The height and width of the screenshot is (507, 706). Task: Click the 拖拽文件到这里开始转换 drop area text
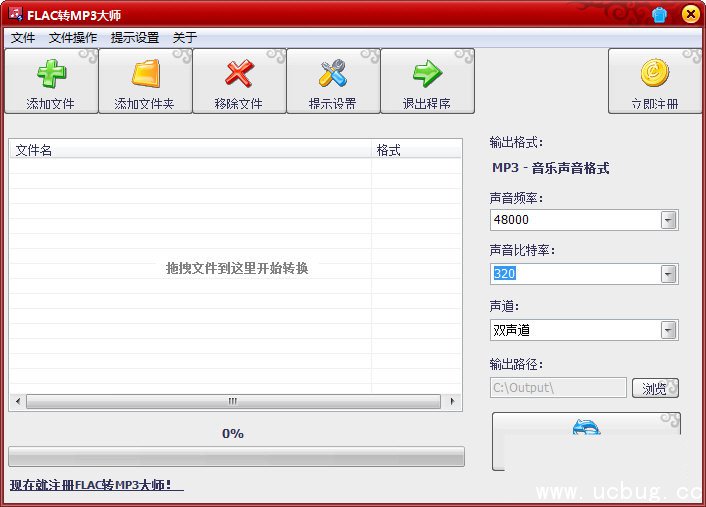pos(237,268)
